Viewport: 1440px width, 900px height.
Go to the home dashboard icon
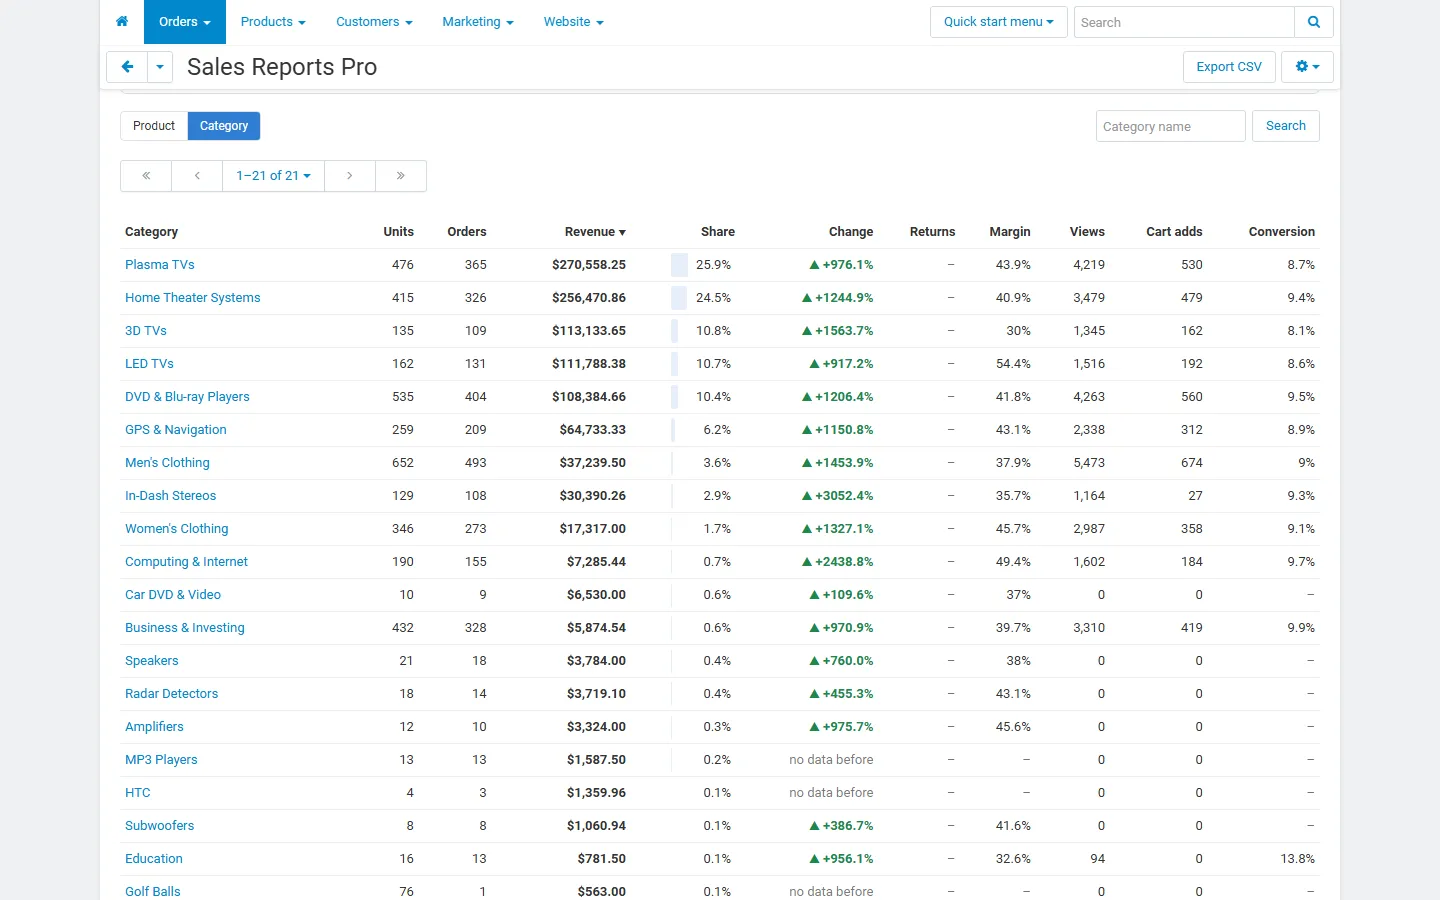click(122, 22)
